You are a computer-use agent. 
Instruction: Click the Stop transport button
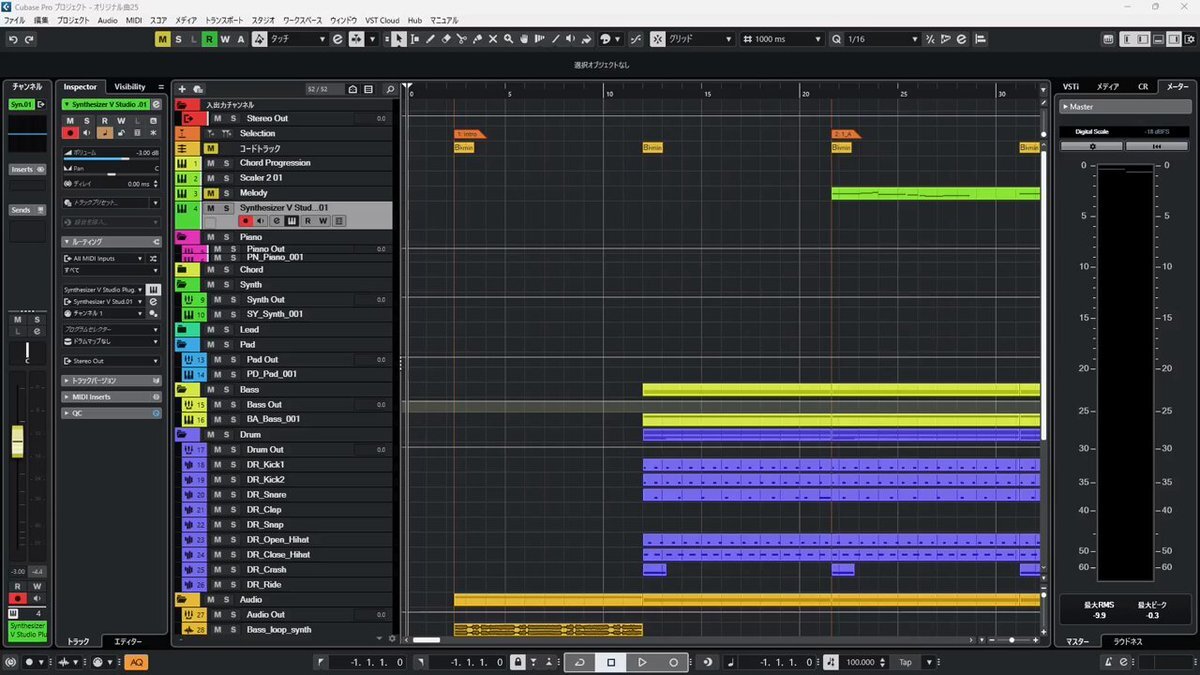click(x=611, y=662)
